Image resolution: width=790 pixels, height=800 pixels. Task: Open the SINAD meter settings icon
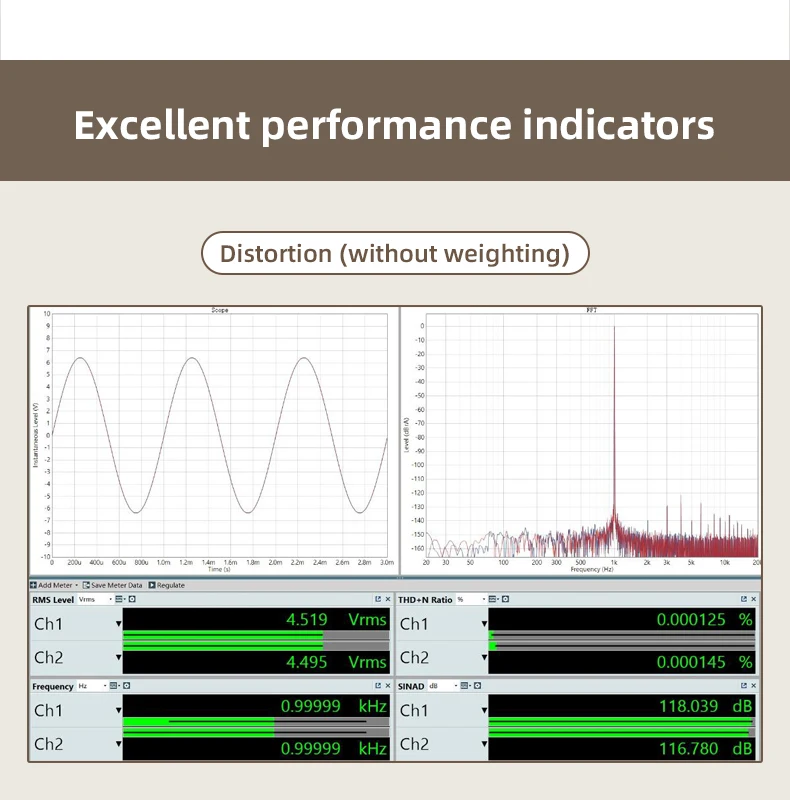477,686
